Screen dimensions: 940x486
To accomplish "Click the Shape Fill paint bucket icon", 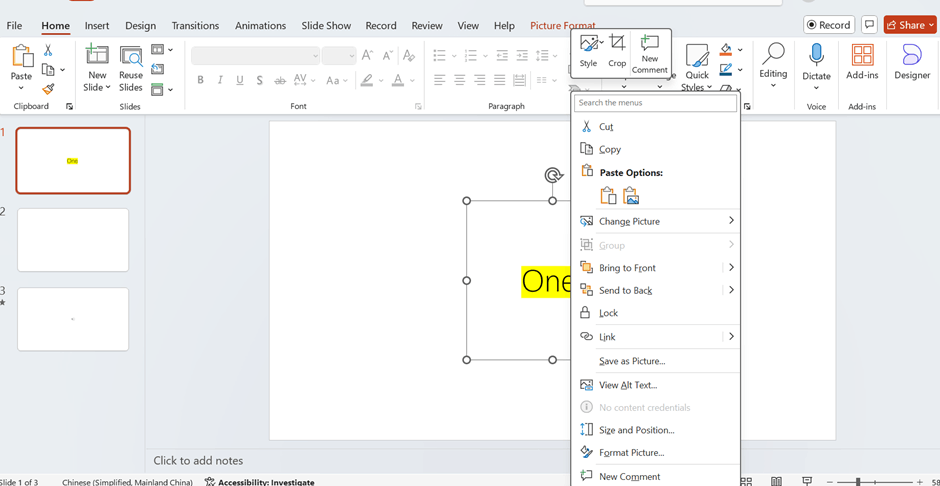I will pos(727,49).
